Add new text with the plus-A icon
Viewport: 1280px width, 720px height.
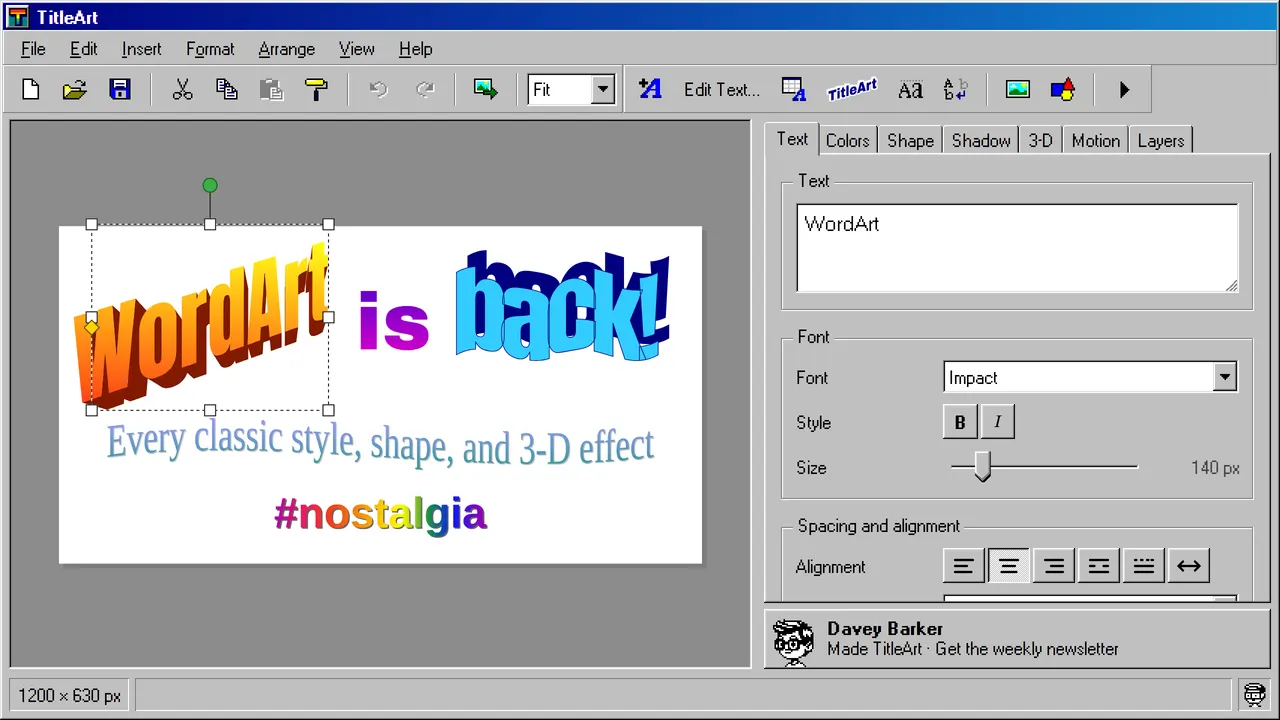tap(650, 90)
